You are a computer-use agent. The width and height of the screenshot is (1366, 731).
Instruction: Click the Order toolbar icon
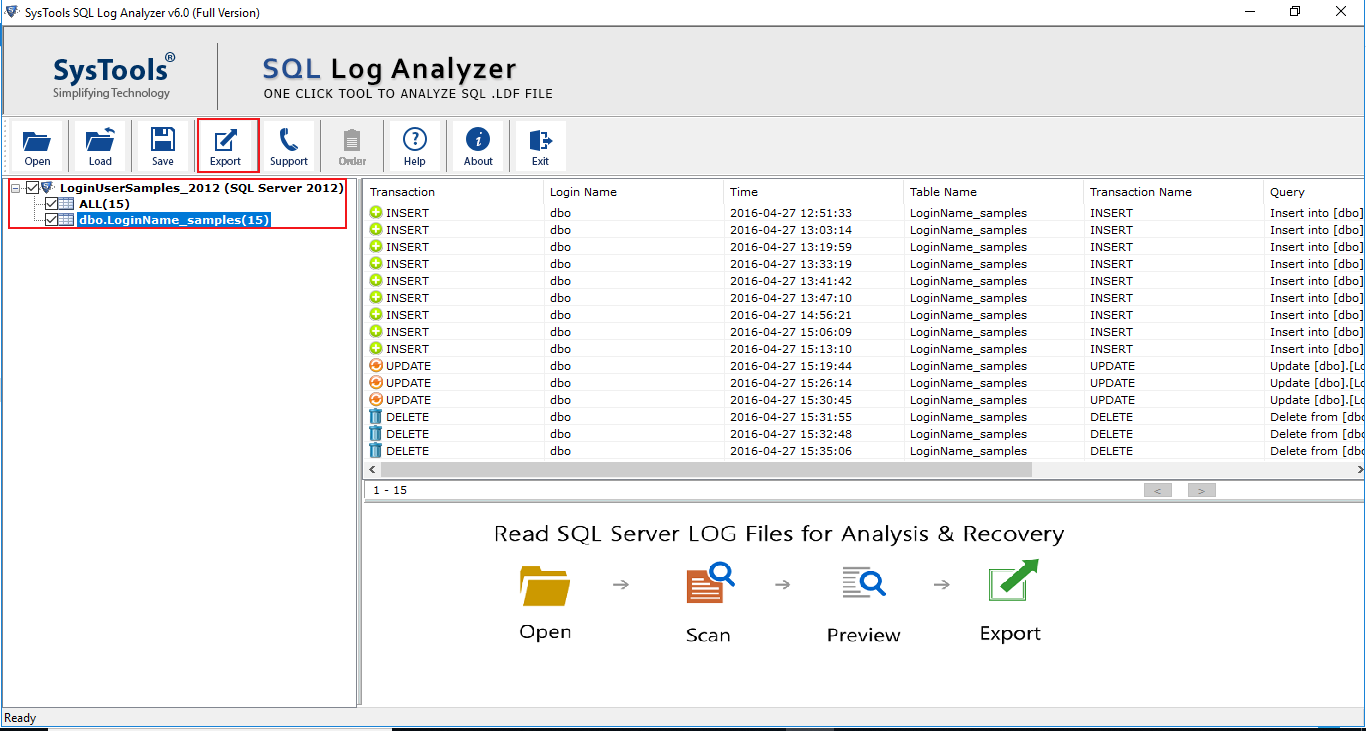coord(352,146)
